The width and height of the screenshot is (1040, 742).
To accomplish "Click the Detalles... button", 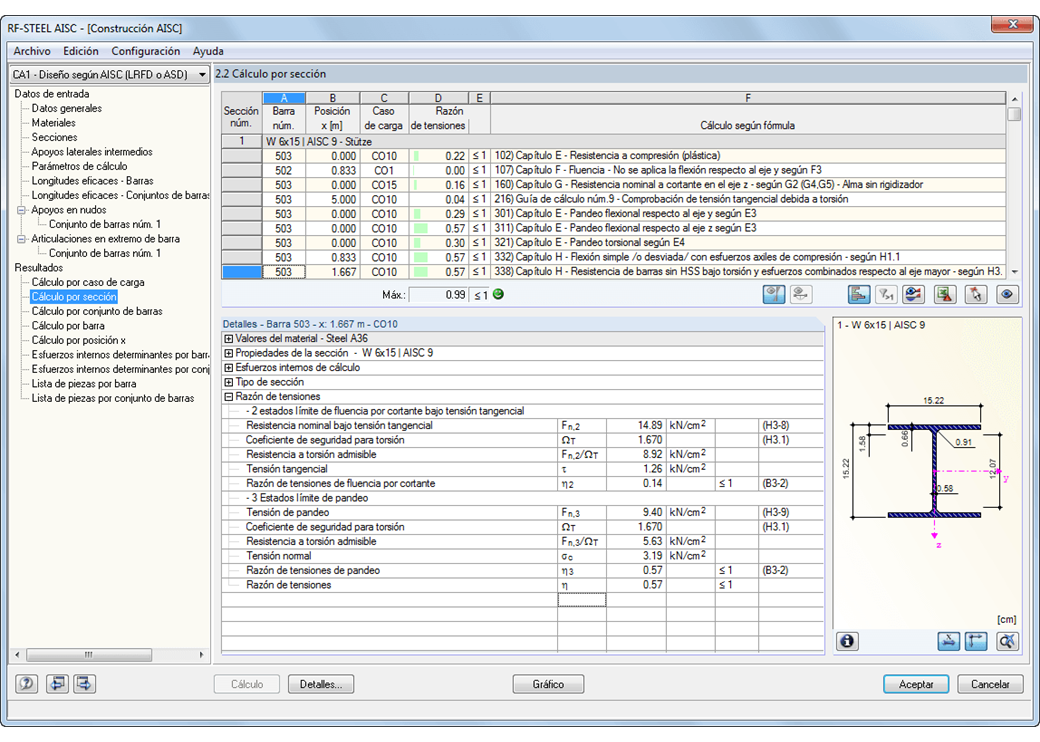I will (x=321, y=684).
